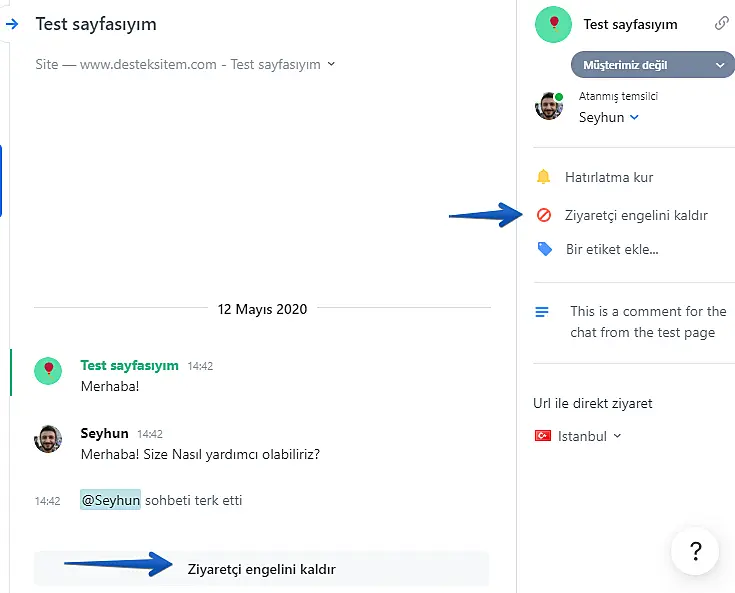Screen dimensions: 735x593
Task: Click the Turkish flag icon
Action: 543,436
